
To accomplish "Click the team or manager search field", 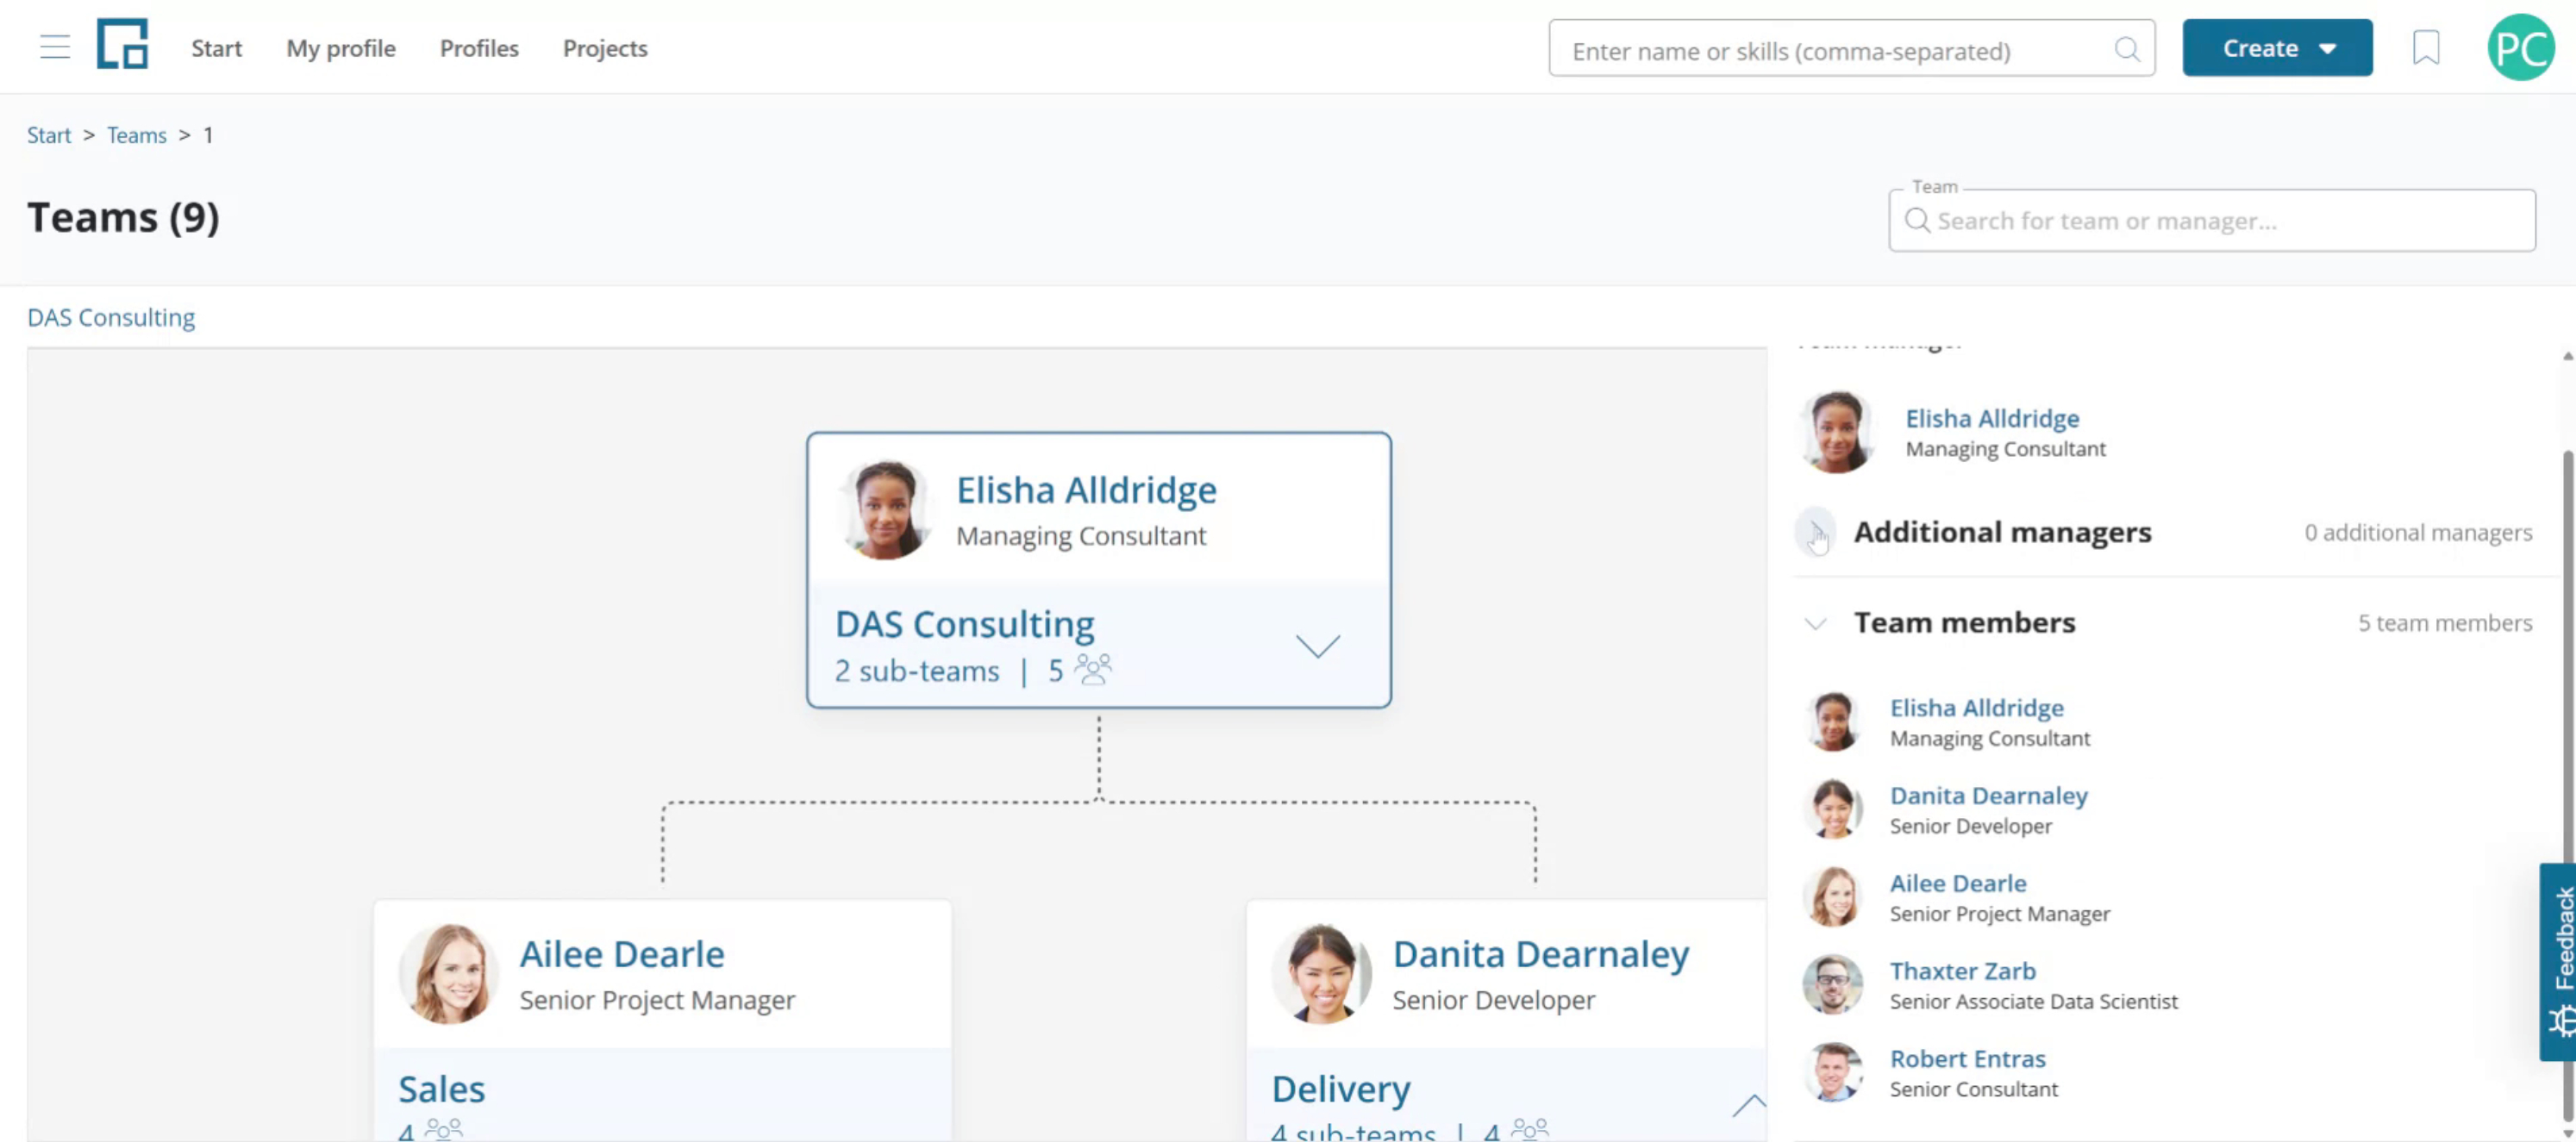I will click(x=2211, y=220).
